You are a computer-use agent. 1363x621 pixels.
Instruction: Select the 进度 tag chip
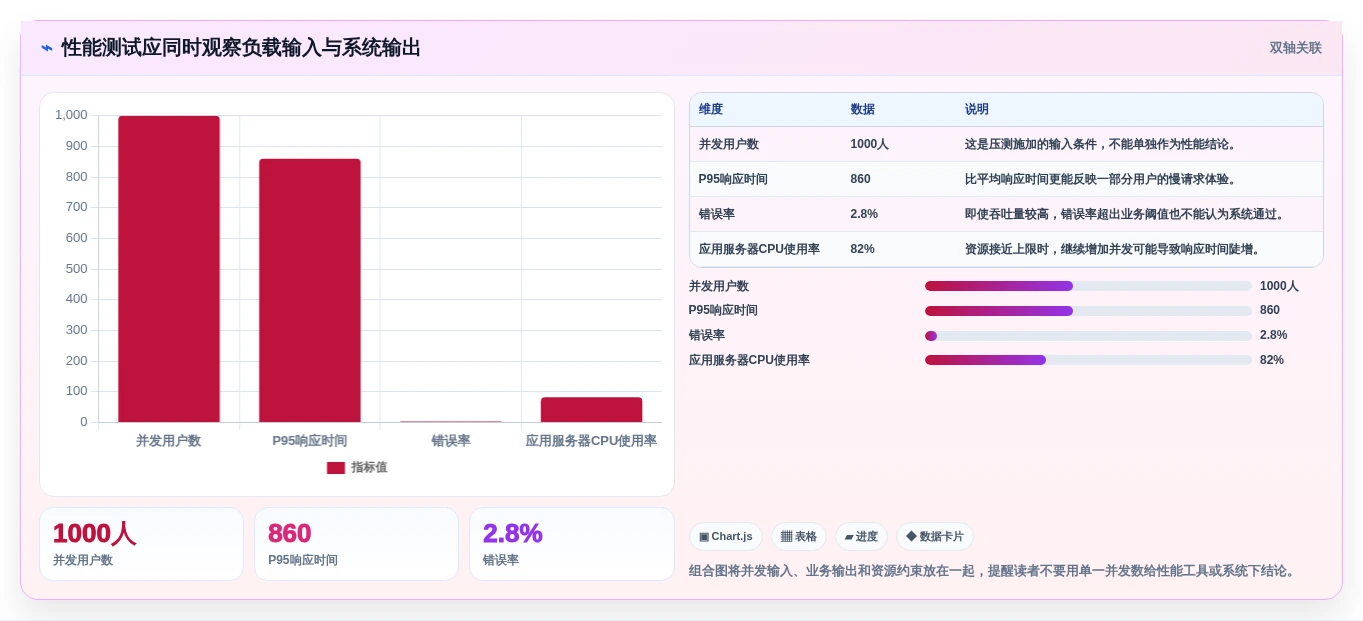coord(861,537)
